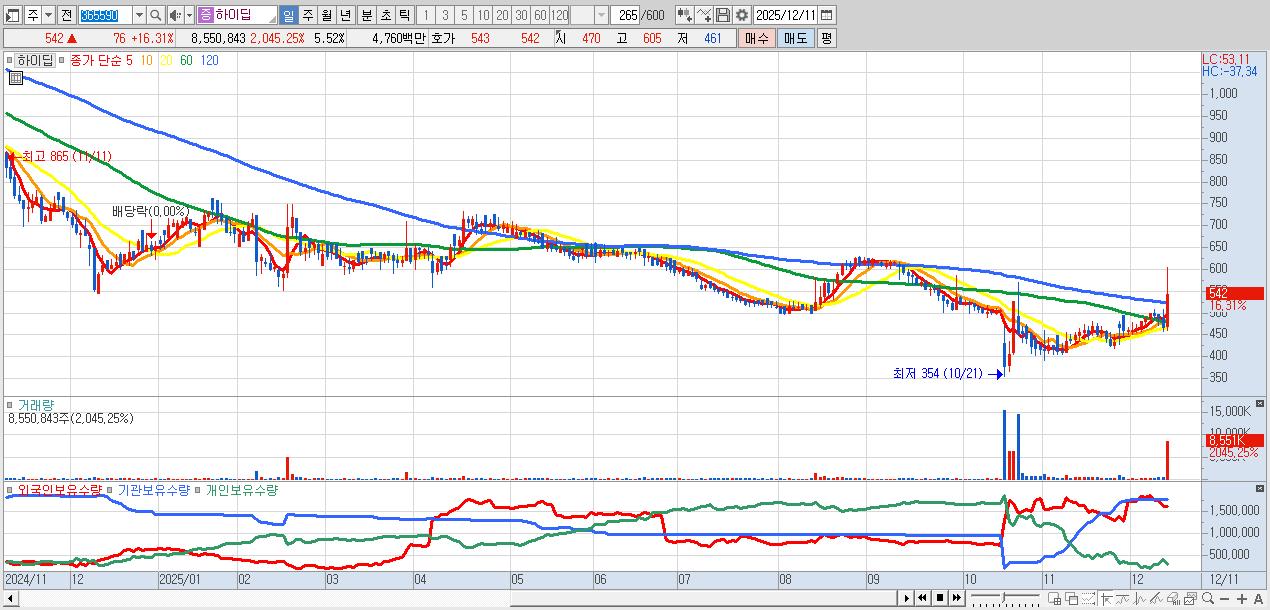The image size is (1270, 610).
Task: Click the line-tools icon beside save
Action: coord(706,15)
